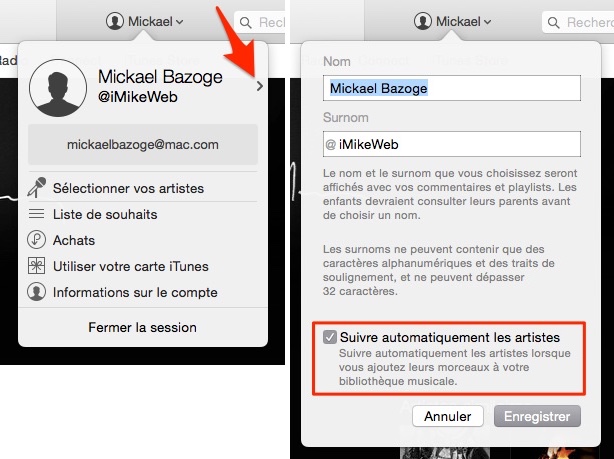Click the list icon next to Liste de souhaits
The height and width of the screenshot is (459, 614).
click(x=36, y=214)
